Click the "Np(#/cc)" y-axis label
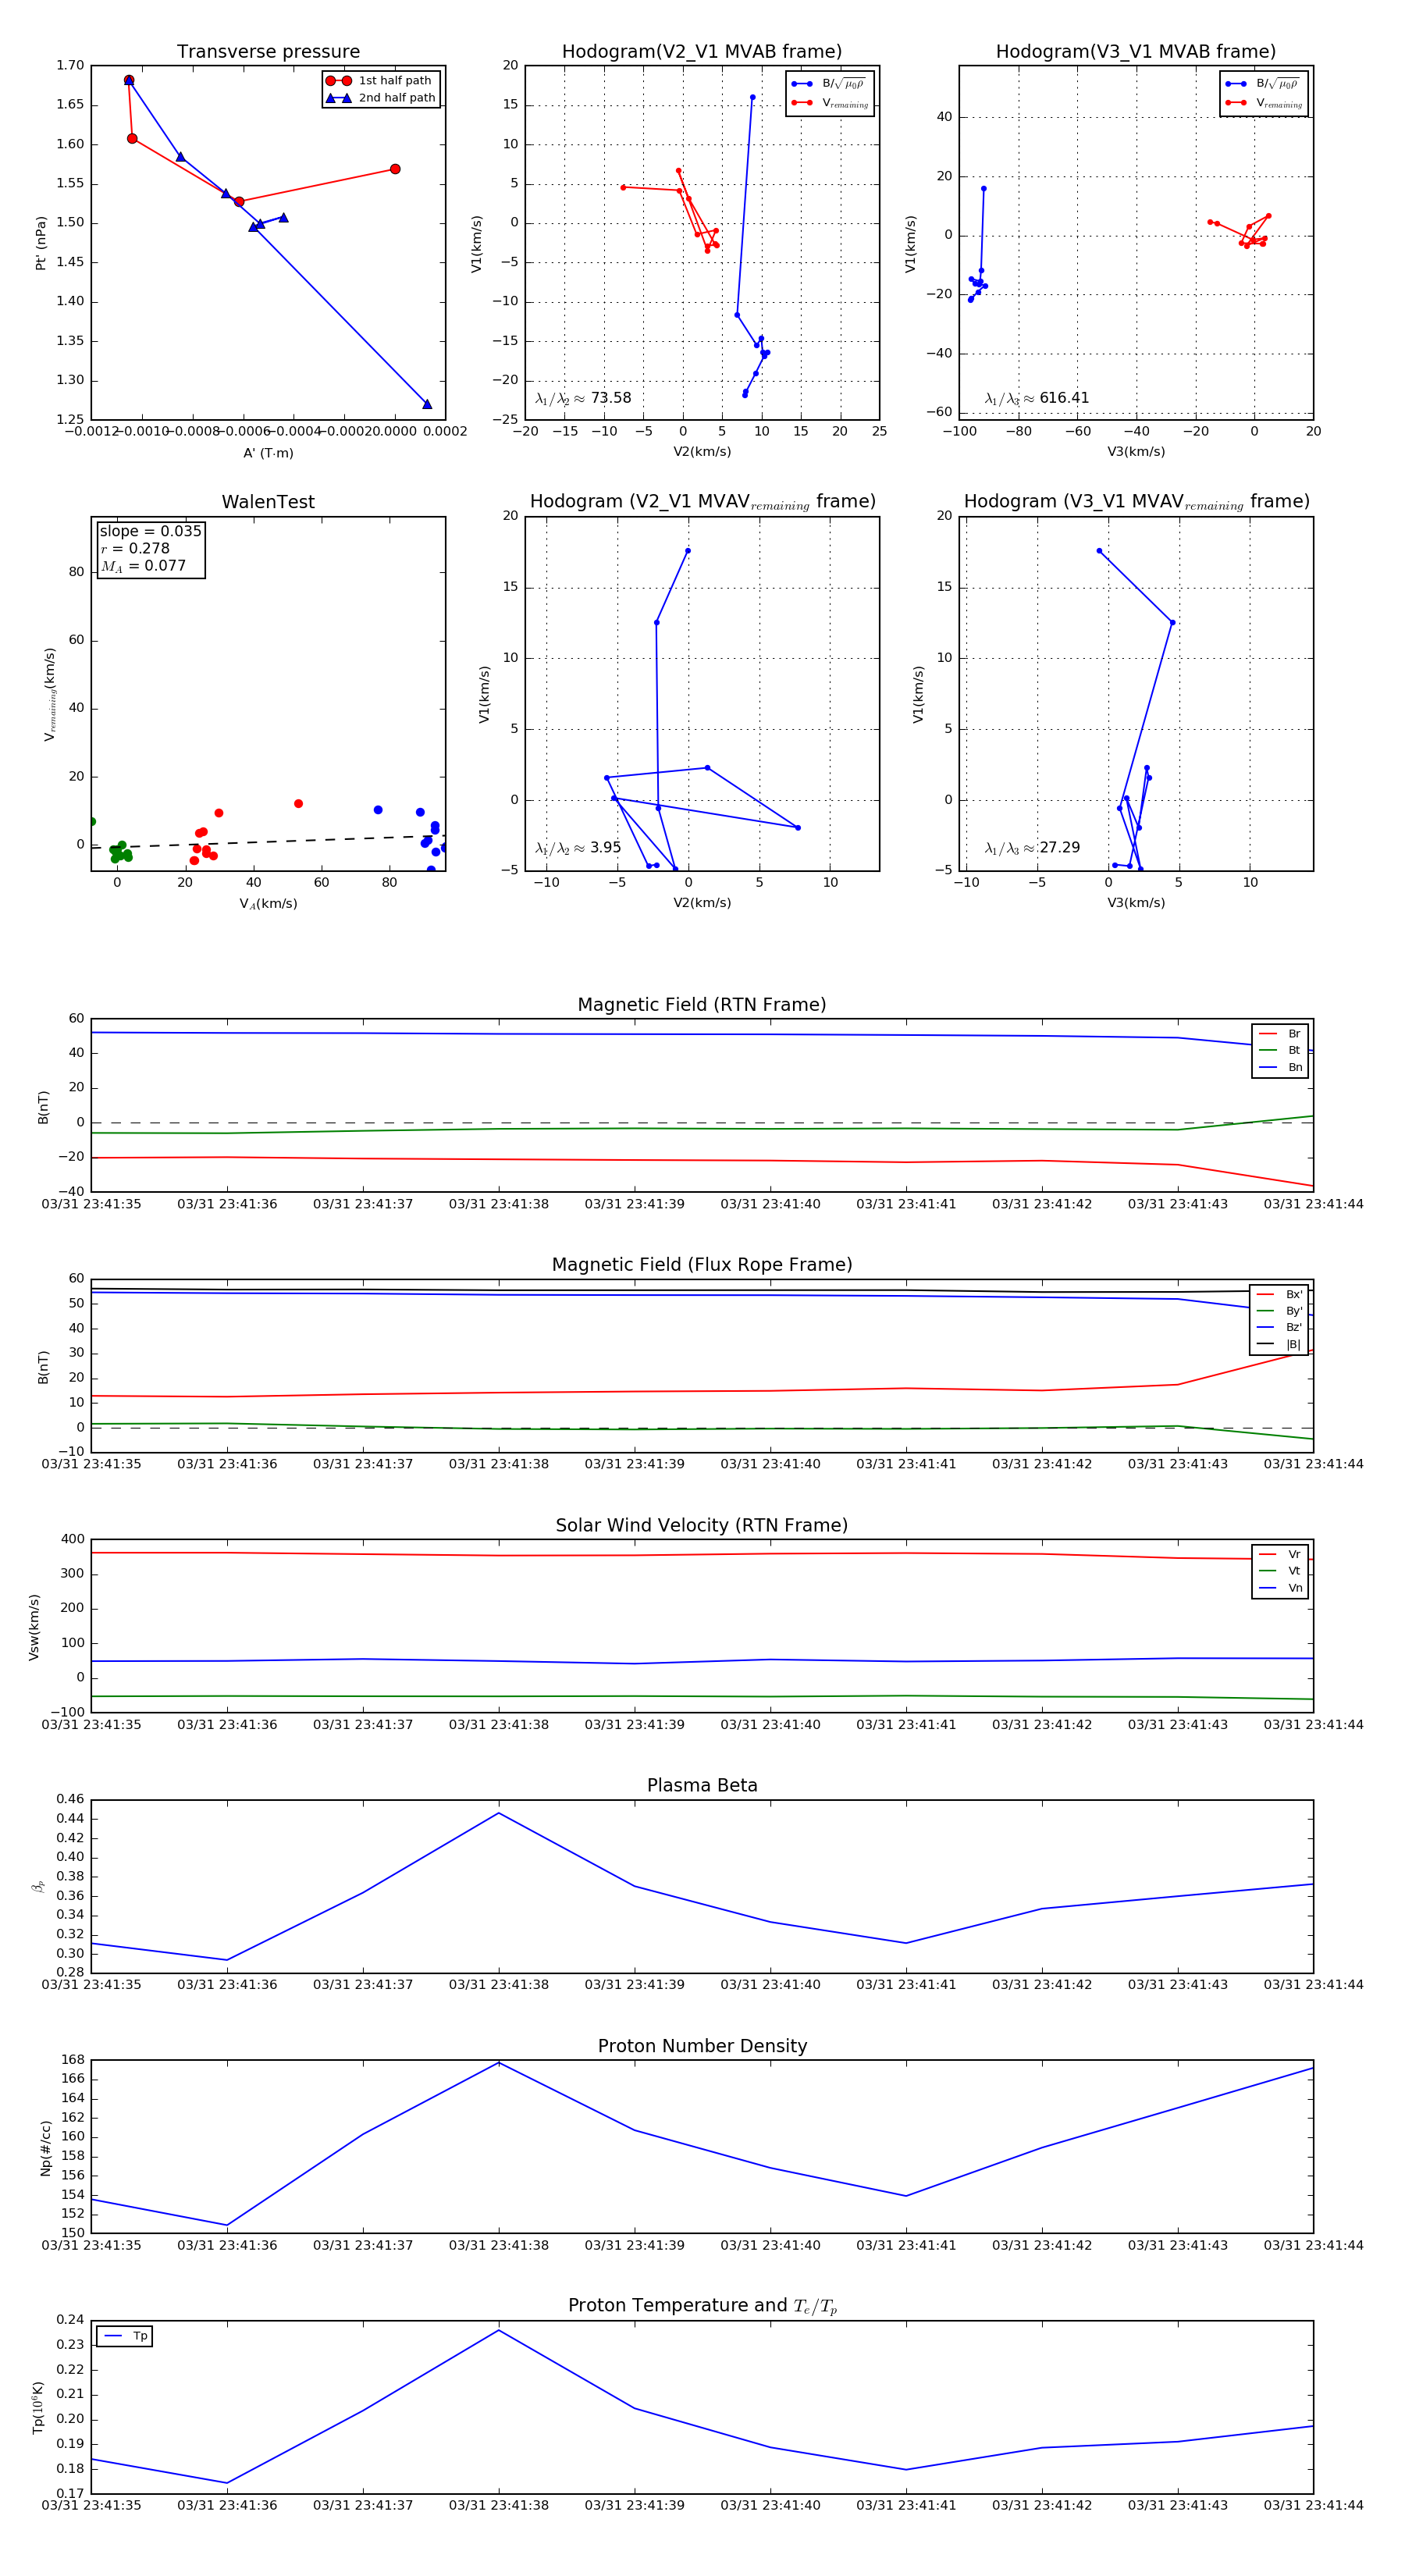The image size is (1405, 2576). 45,2148
